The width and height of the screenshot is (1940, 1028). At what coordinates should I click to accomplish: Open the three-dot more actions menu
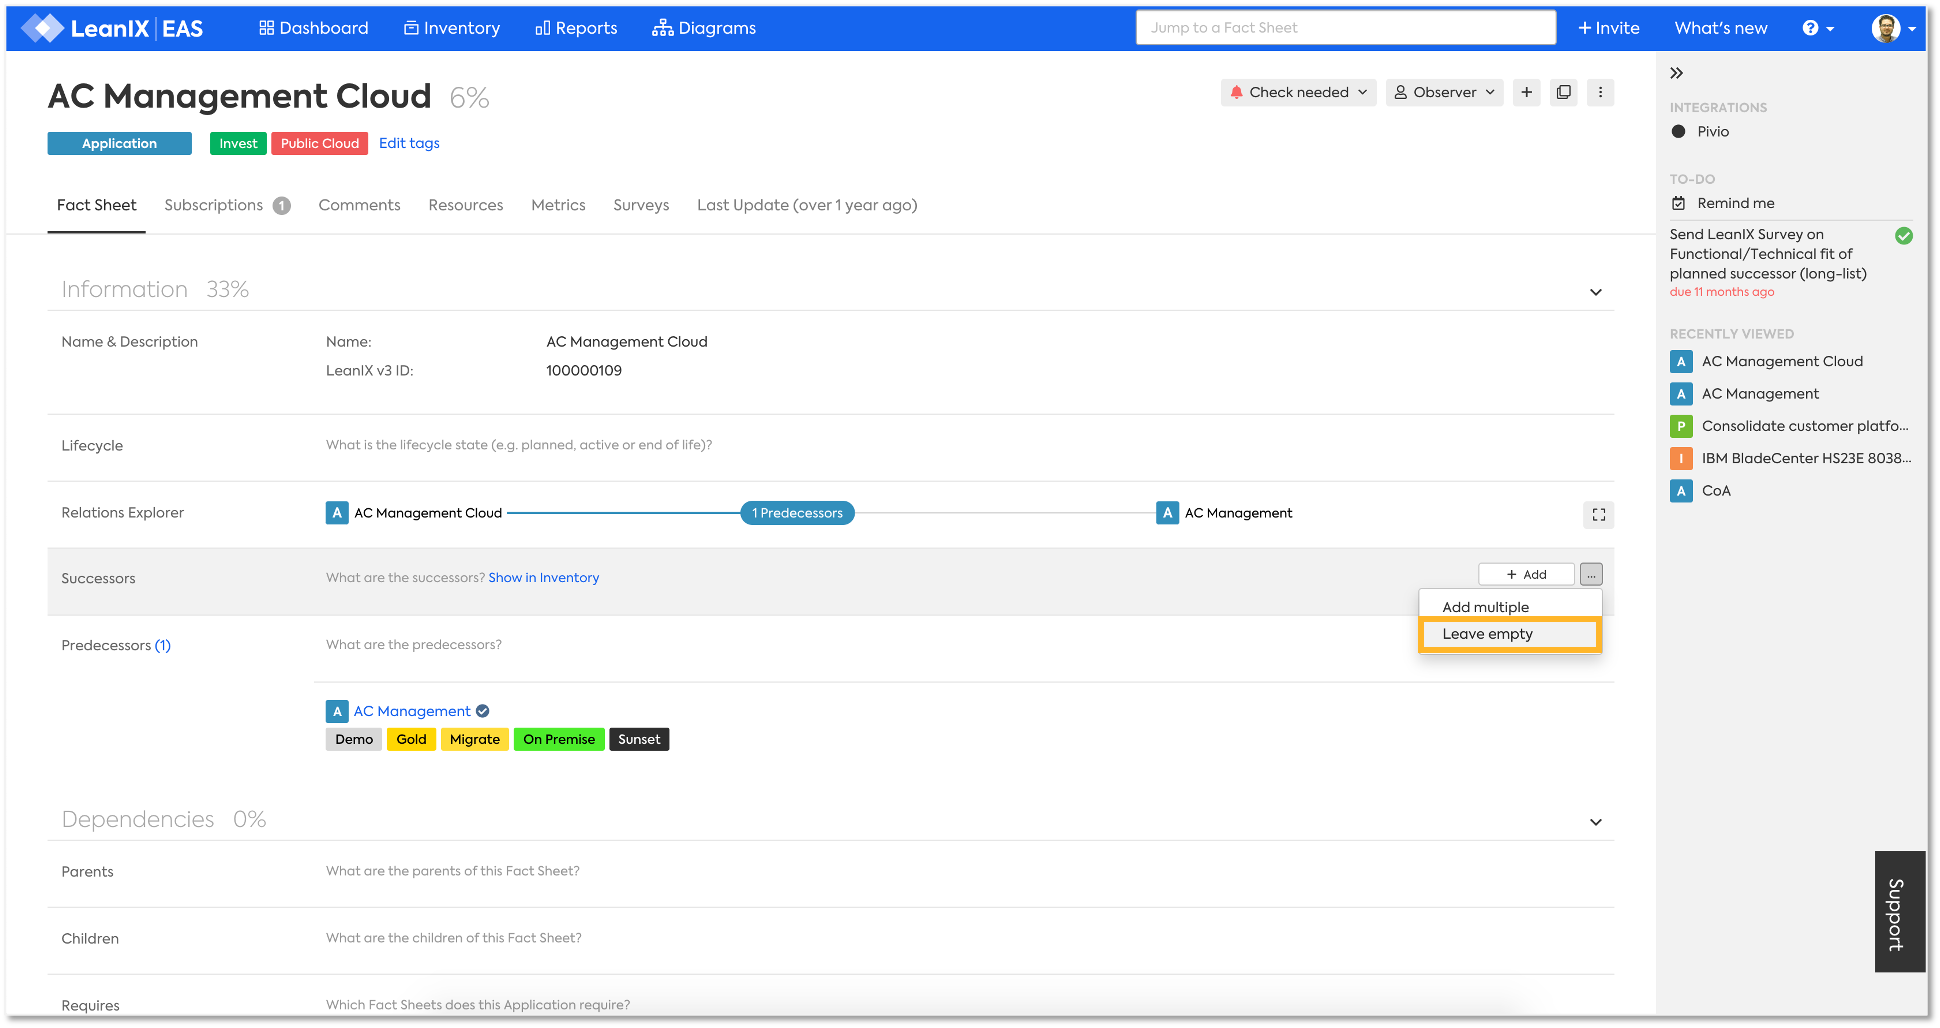coord(1600,92)
